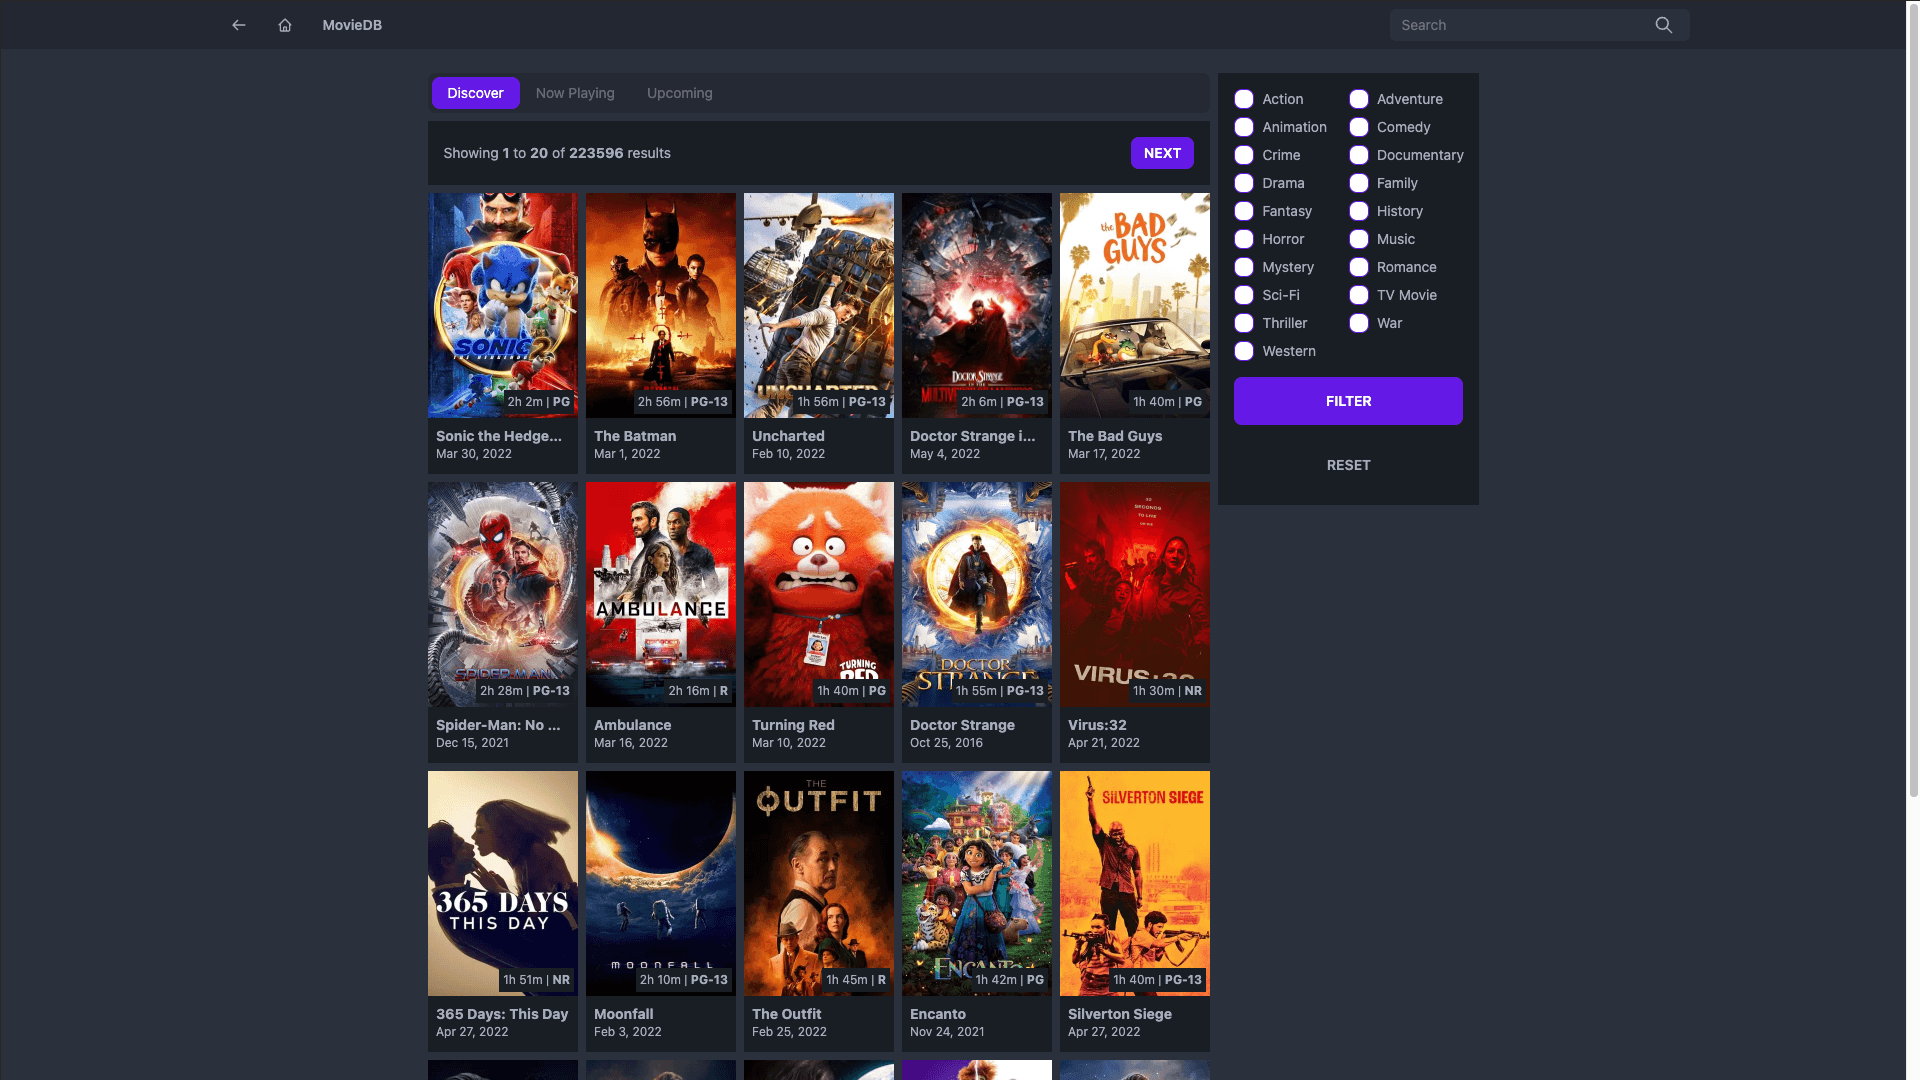Select the War genre checkbox
Image resolution: width=1920 pixels, height=1080 pixels.
point(1358,323)
